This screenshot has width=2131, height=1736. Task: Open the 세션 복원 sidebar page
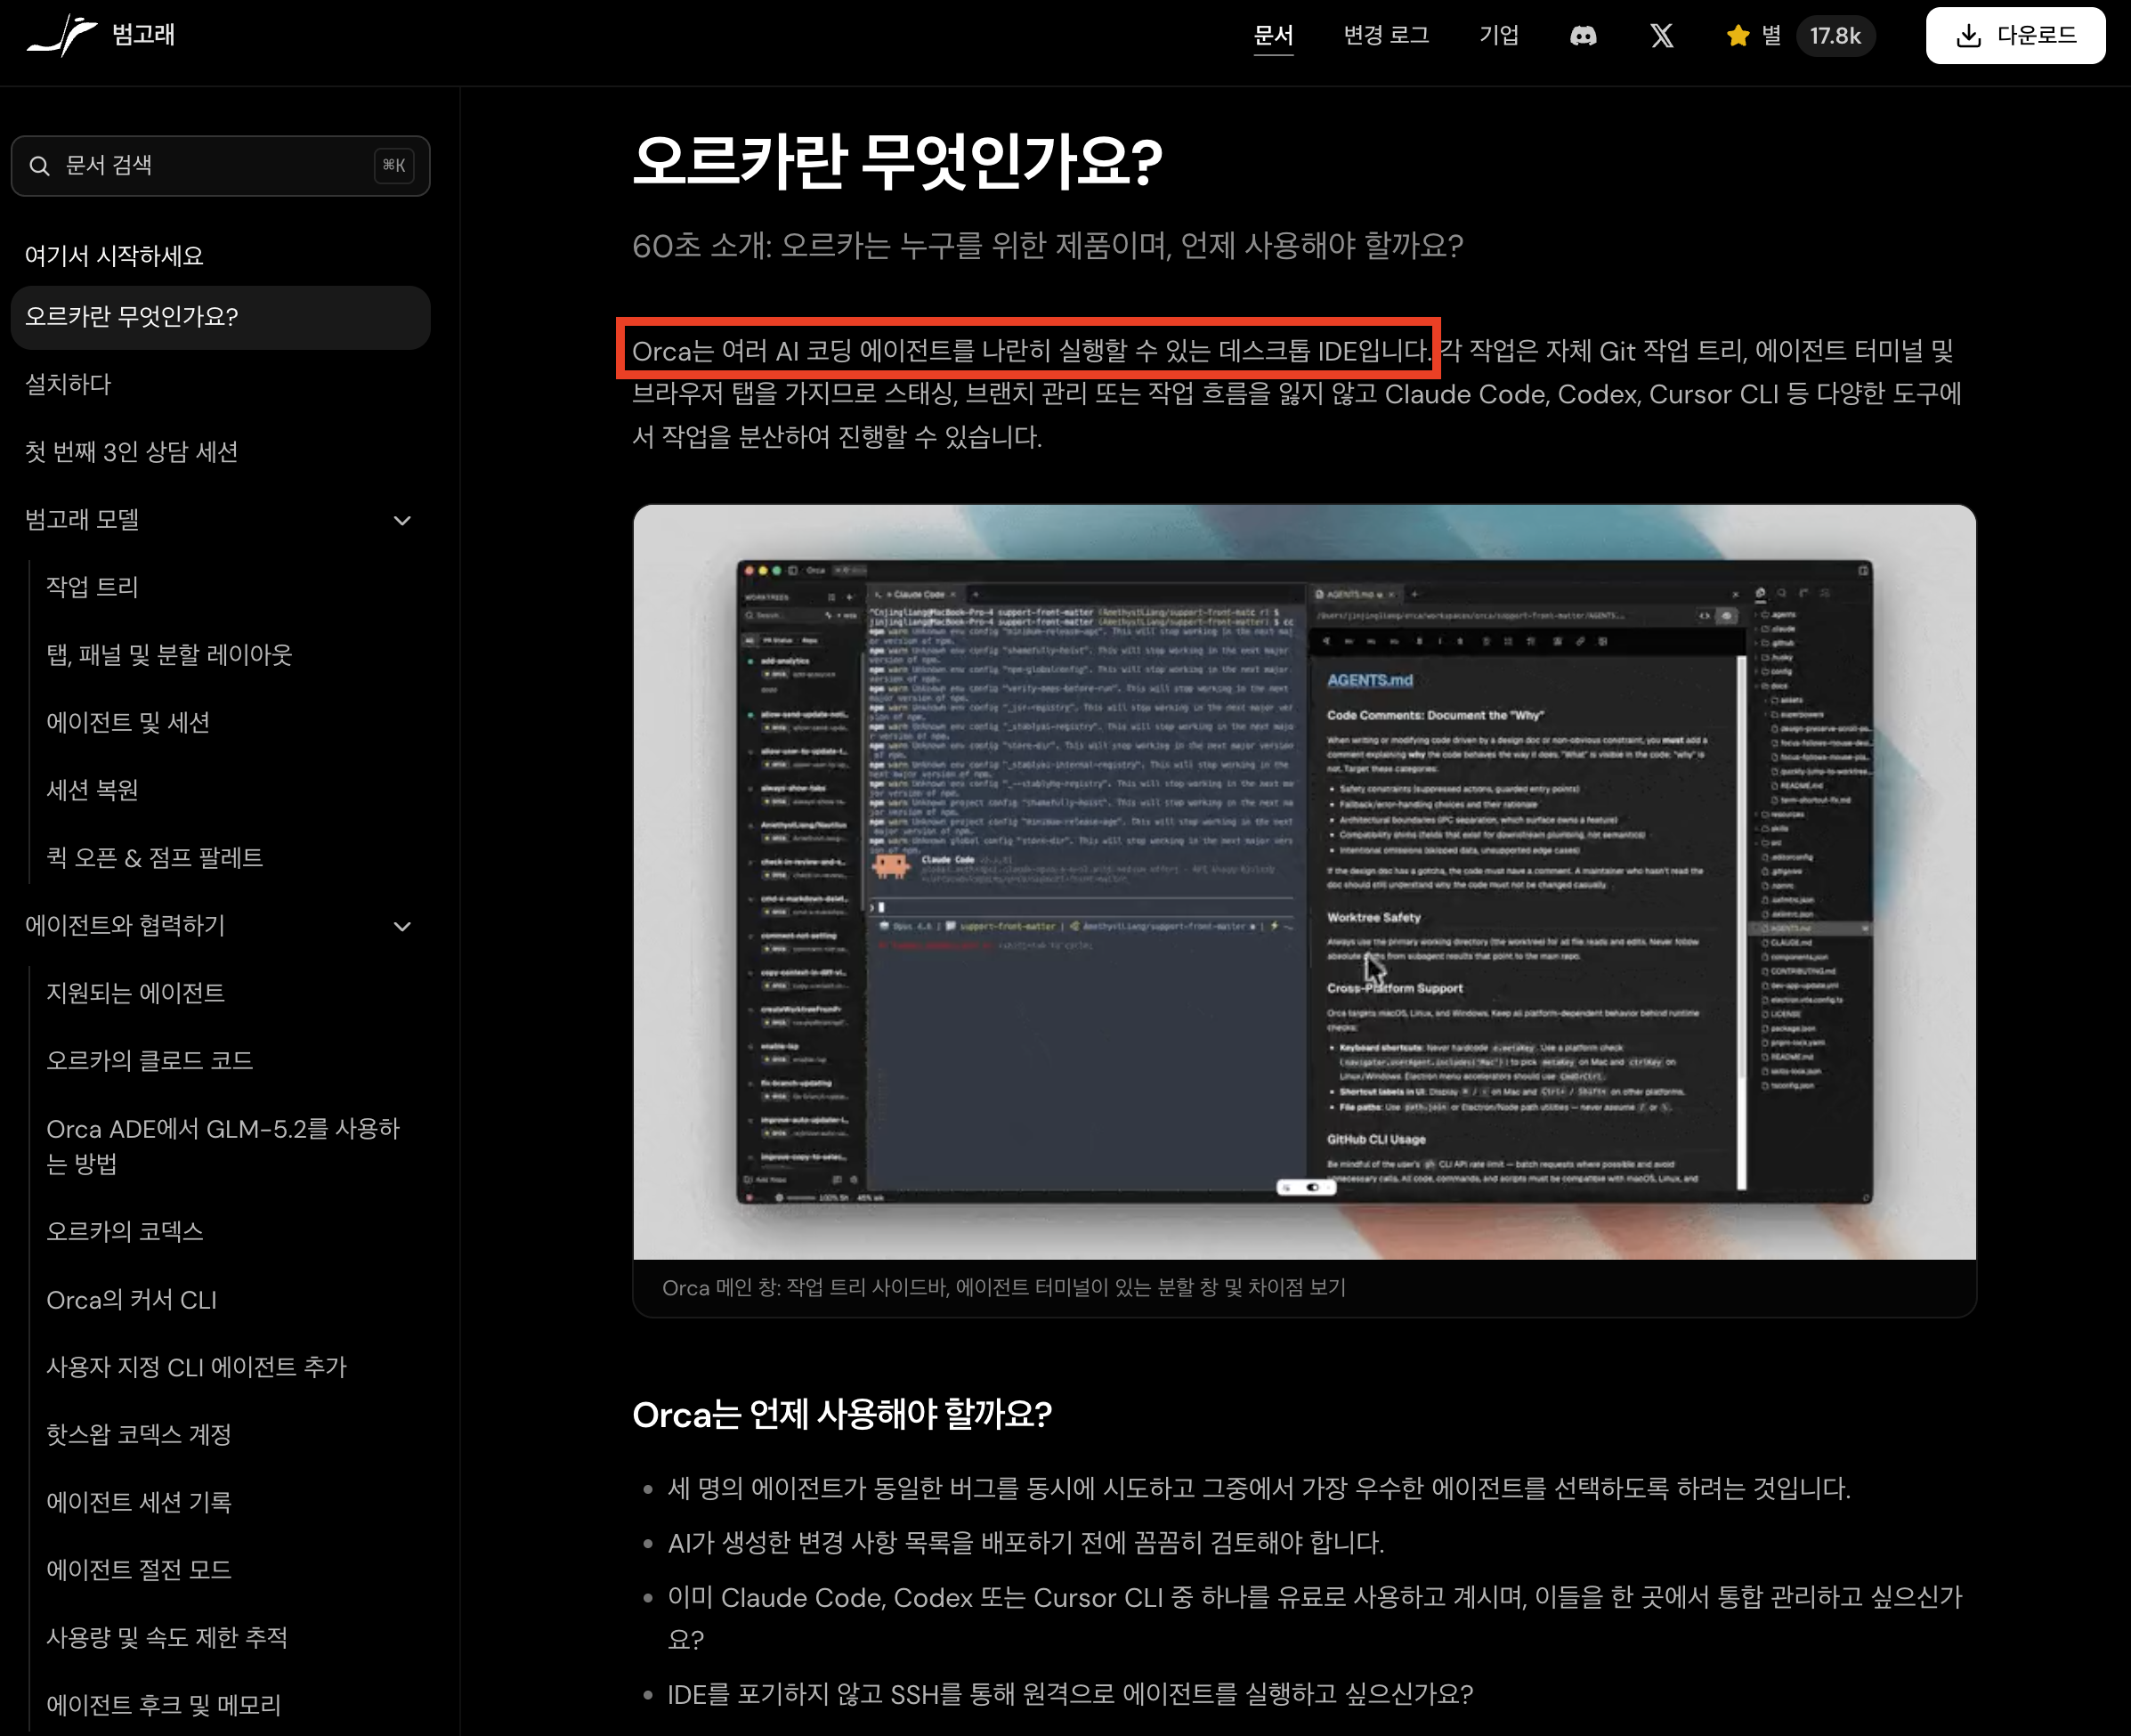pos(92,790)
